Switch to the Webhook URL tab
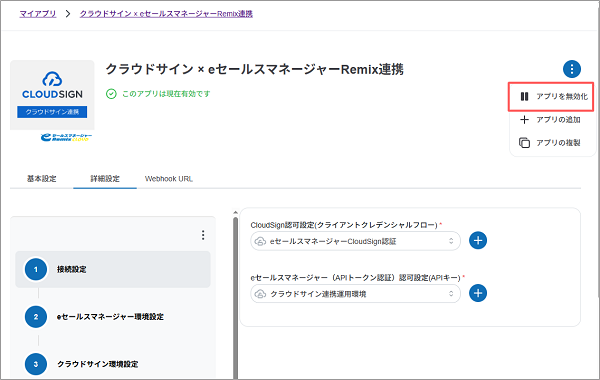 [x=169, y=179]
